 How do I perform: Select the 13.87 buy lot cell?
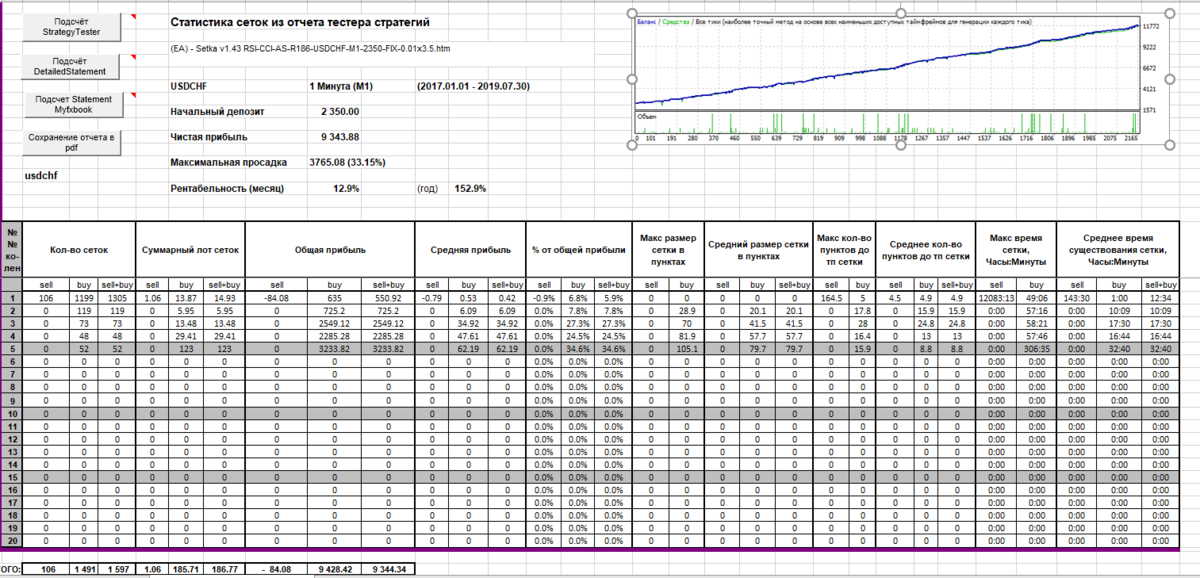185,297
